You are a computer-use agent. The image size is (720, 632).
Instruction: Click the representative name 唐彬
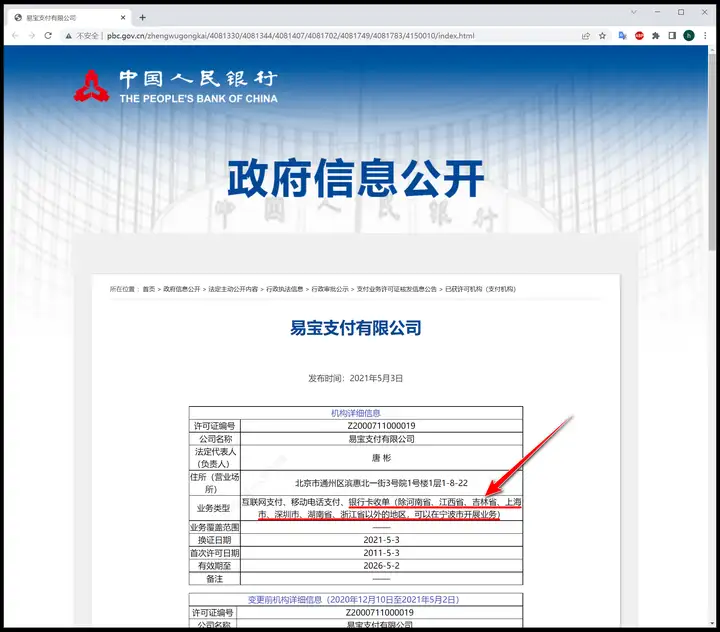click(382, 458)
